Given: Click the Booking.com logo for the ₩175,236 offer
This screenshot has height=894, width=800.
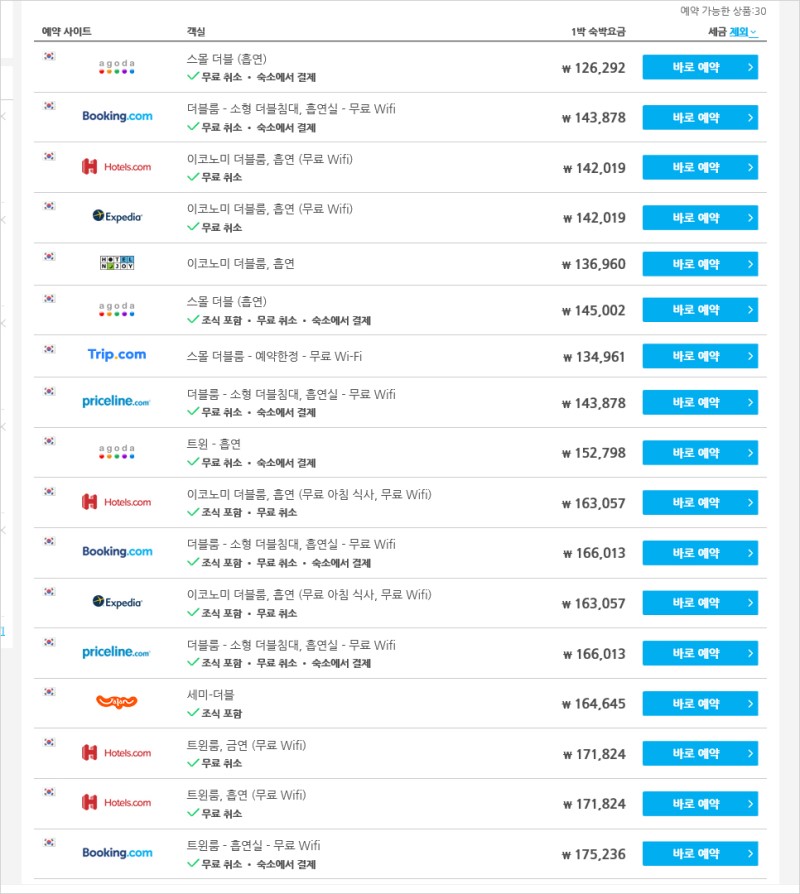Looking at the screenshot, I should (x=117, y=852).
